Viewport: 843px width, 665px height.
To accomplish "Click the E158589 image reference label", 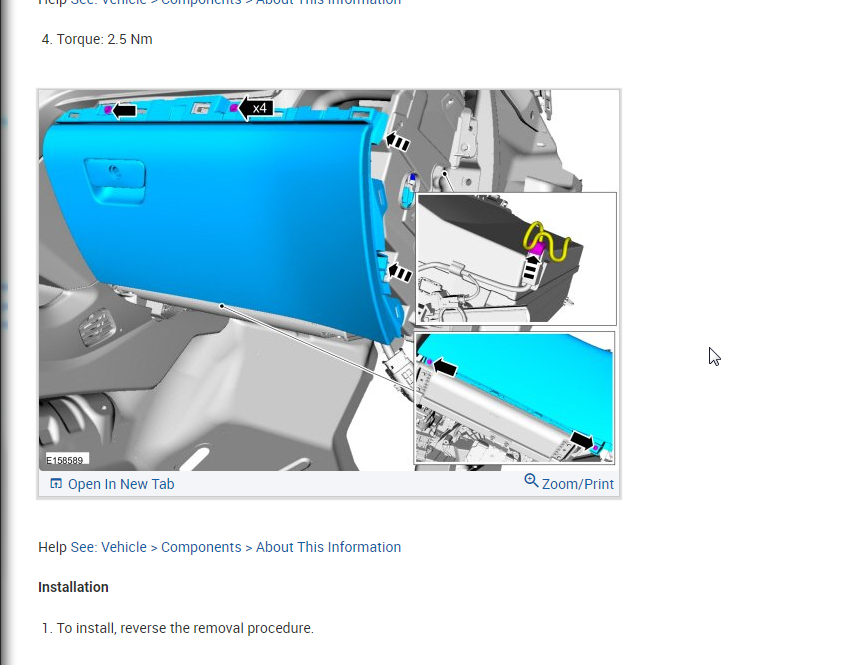I will coord(65,460).
